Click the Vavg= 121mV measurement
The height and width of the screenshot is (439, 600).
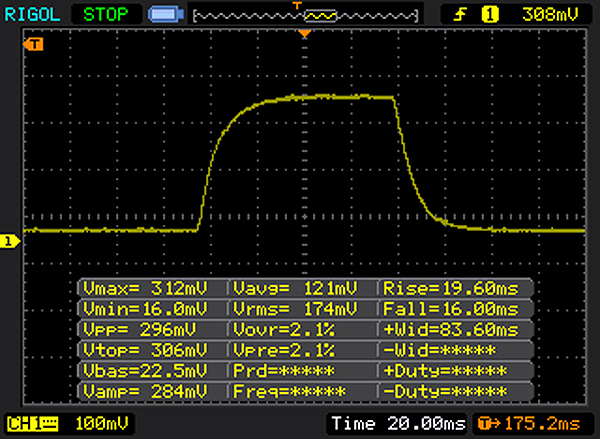pyautogui.click(x=295, y=288)
